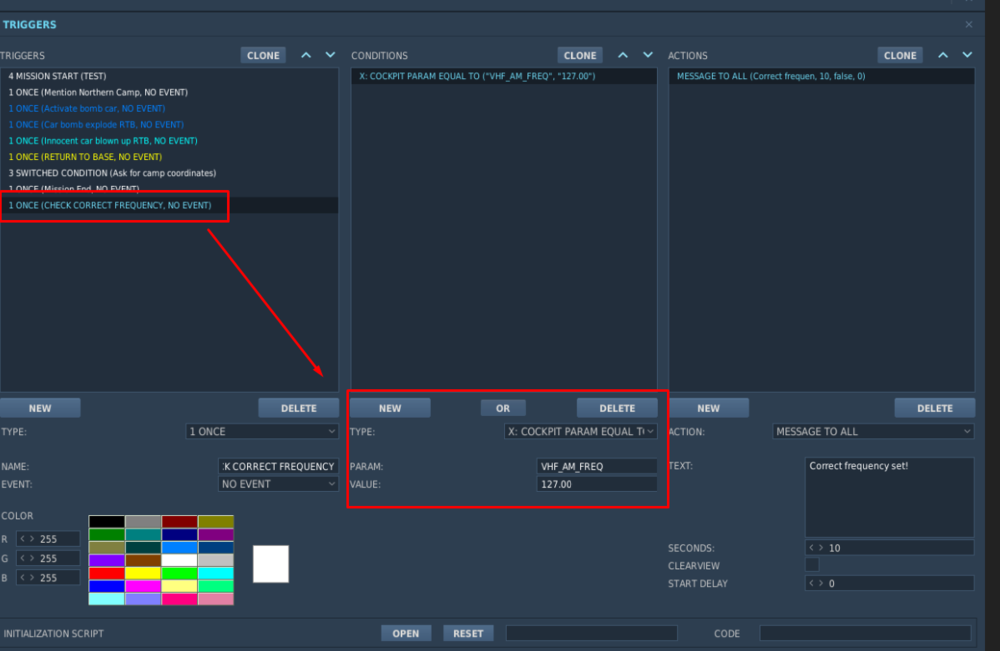
Task: Select COCKPIT PARAM EQUAL TO condition row
Action: (x=504, y=76)
